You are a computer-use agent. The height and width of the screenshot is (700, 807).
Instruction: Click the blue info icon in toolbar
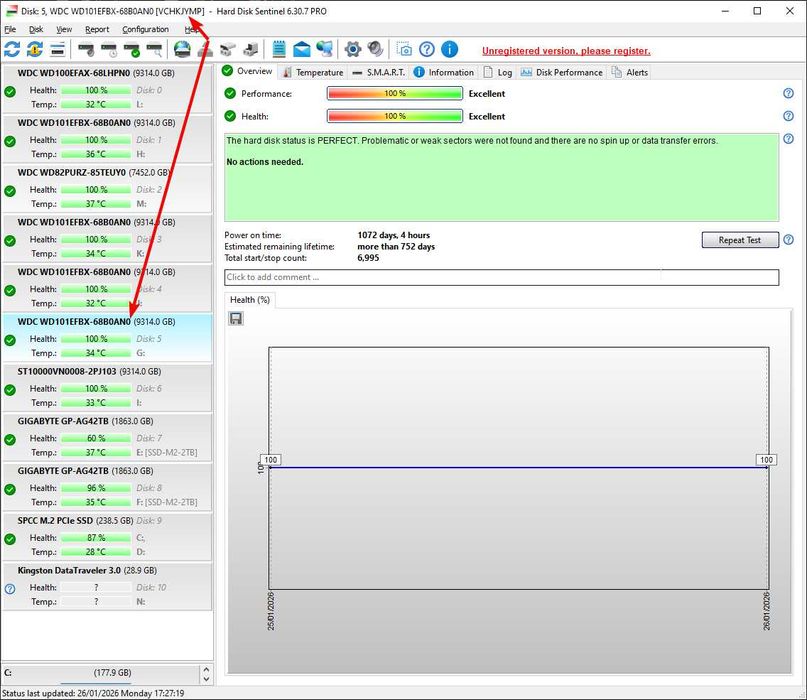coord(449,49)
